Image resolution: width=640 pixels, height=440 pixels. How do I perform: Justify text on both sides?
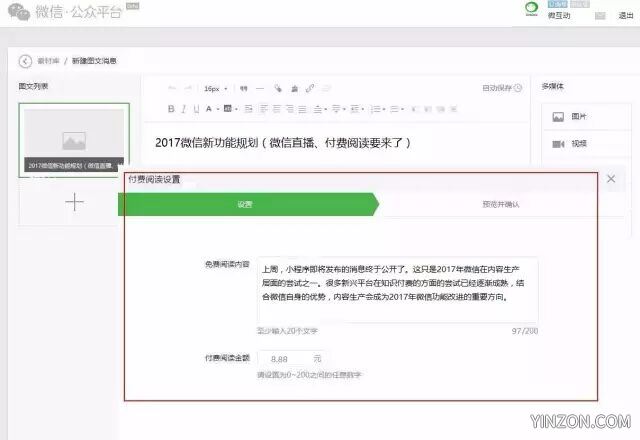point(302,109)
